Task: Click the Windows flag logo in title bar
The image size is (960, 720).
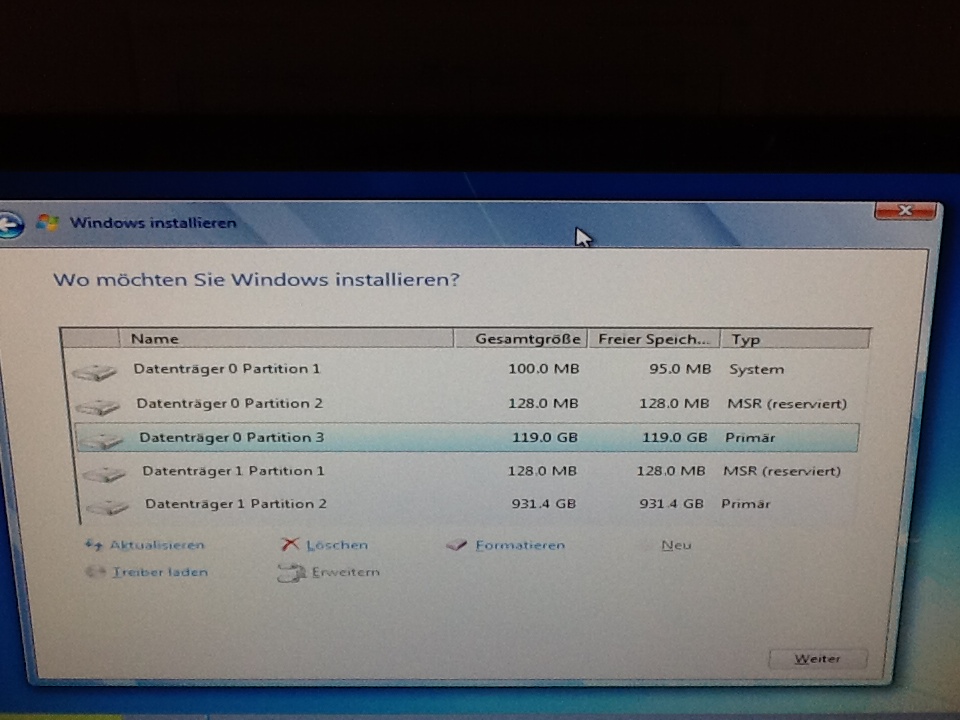Action: (47, 222)
